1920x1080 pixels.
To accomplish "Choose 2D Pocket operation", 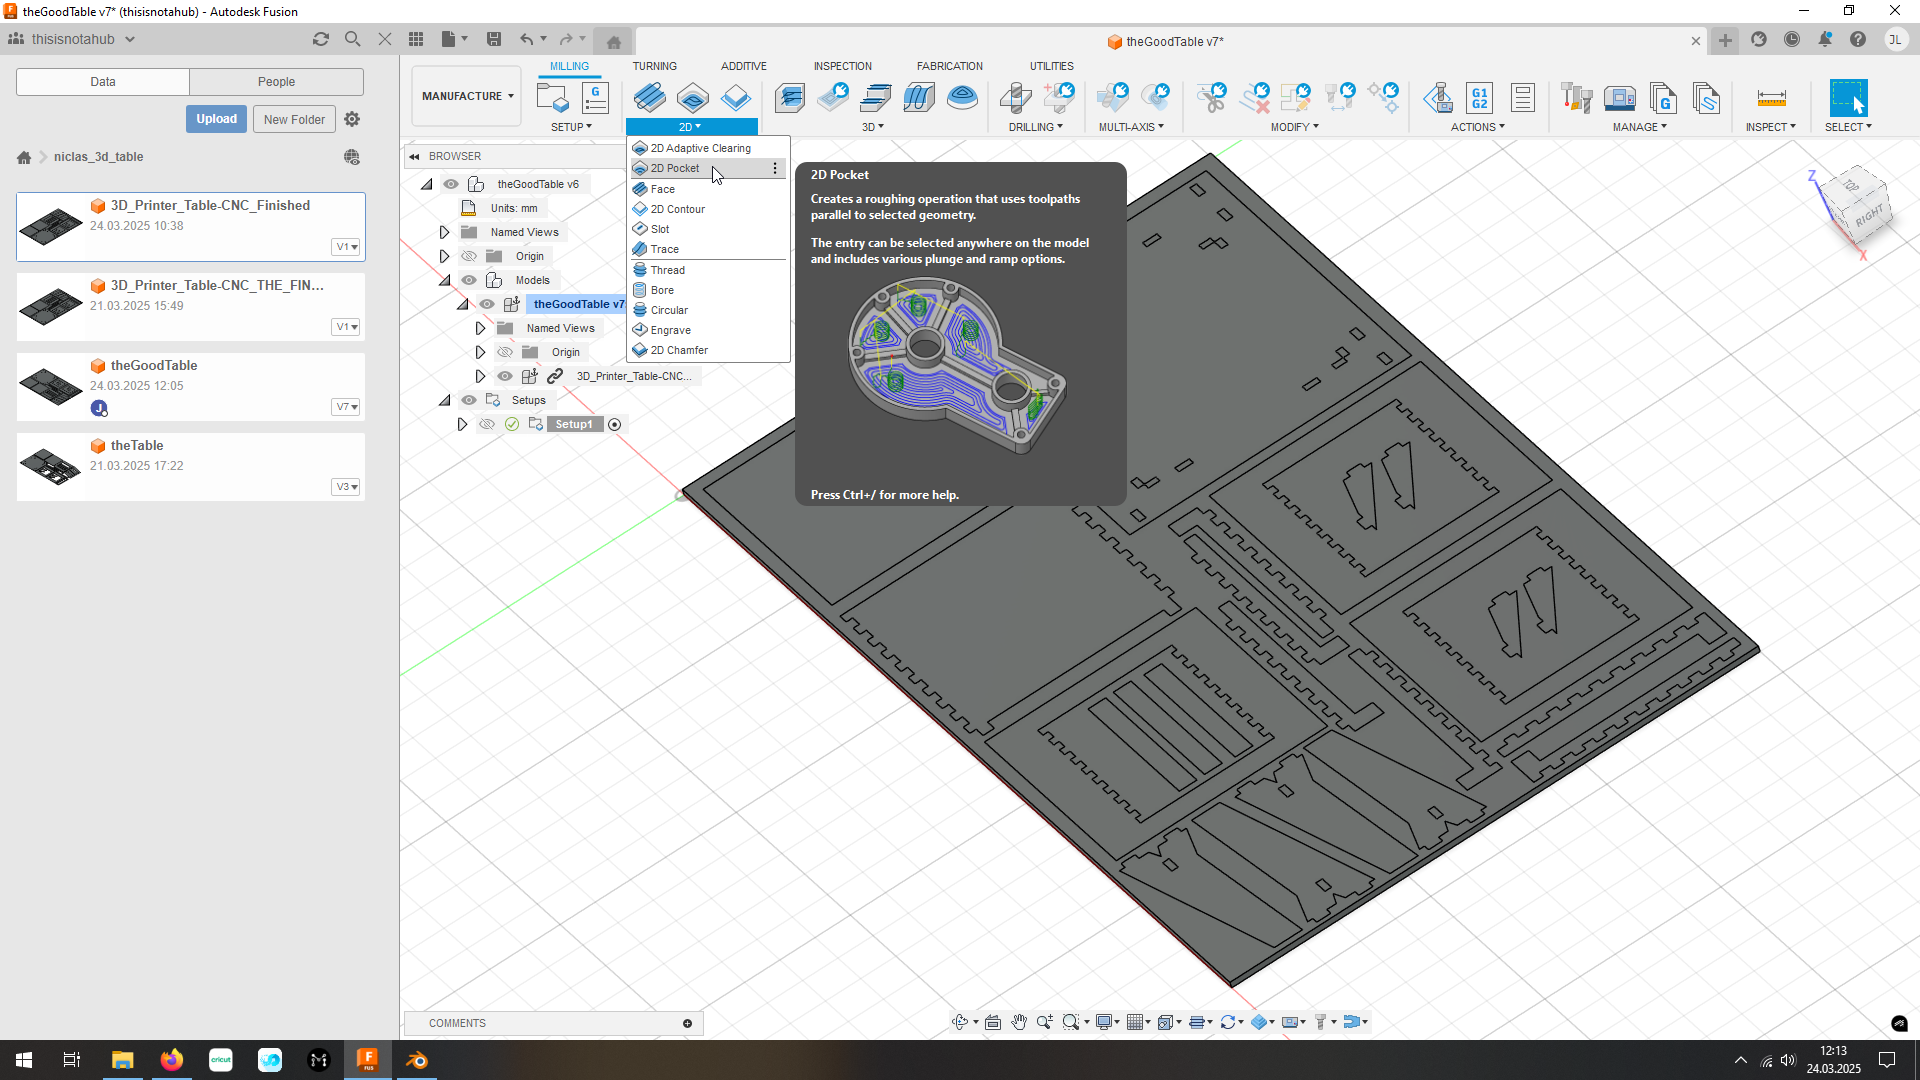I will click(698, 168).
